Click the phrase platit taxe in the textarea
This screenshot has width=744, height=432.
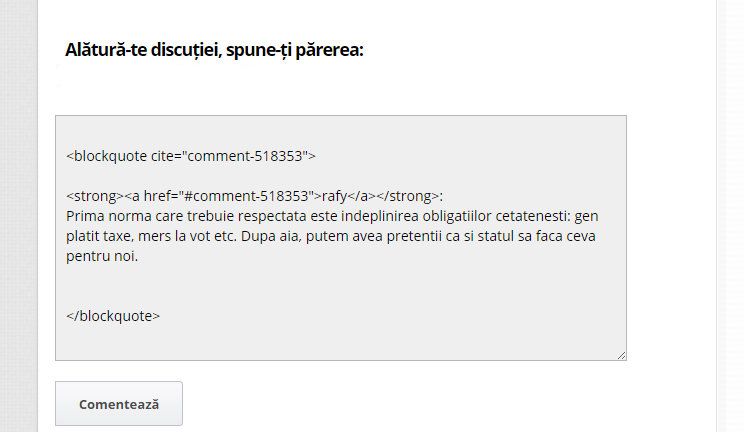[x=98, y=236]
